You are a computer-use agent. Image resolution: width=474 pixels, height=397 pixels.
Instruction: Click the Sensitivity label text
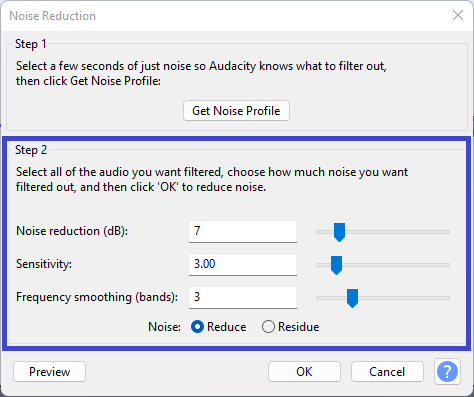tap(44, 264)
